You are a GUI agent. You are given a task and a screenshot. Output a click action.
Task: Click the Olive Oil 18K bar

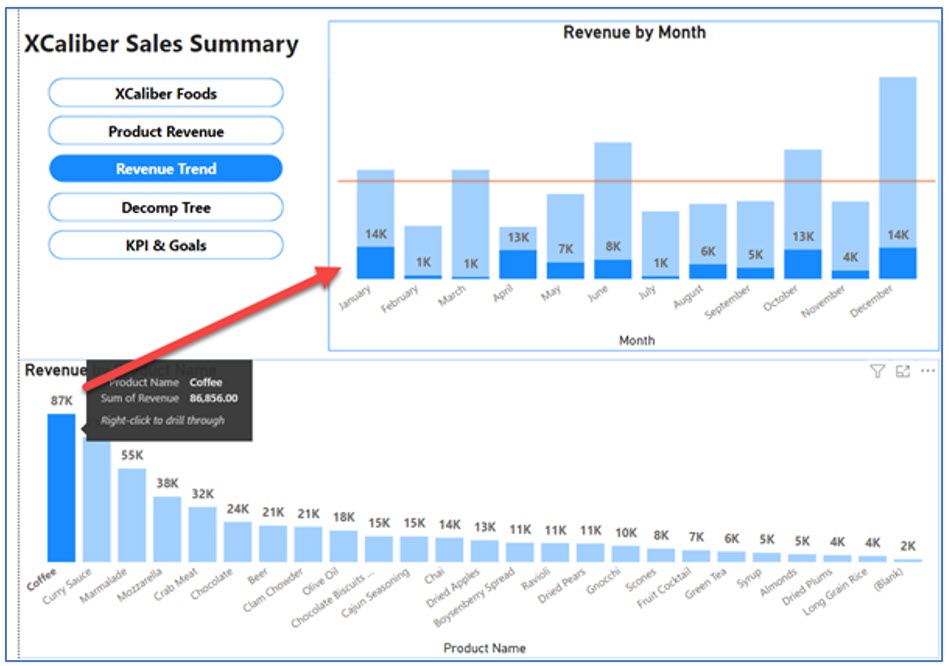click(x=343, y=546)
